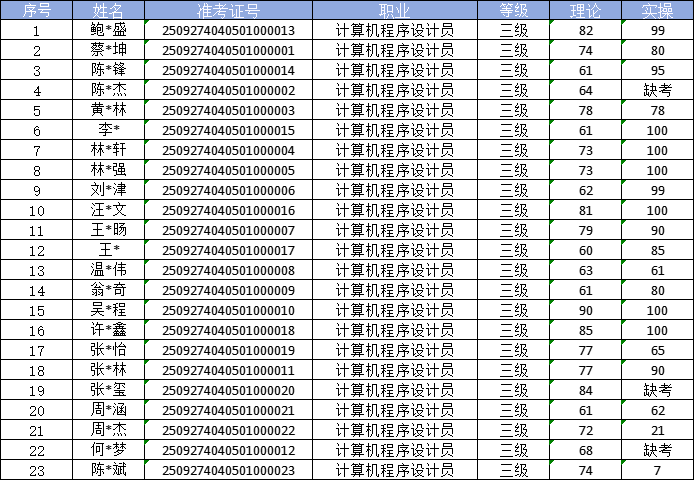Click the 等级 column header
Screen dimensions: 694x480
point(513,10)
